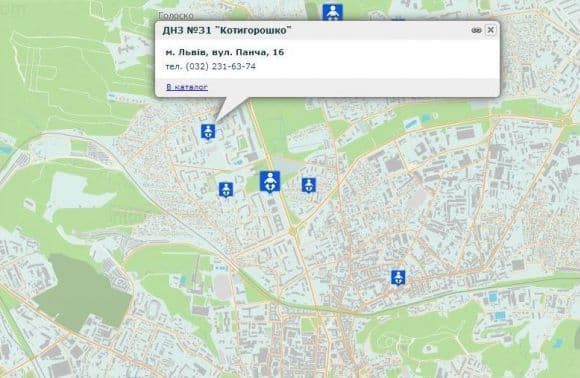Click the bright blue square building on map
580x378 pixels.
coord(500,315)
